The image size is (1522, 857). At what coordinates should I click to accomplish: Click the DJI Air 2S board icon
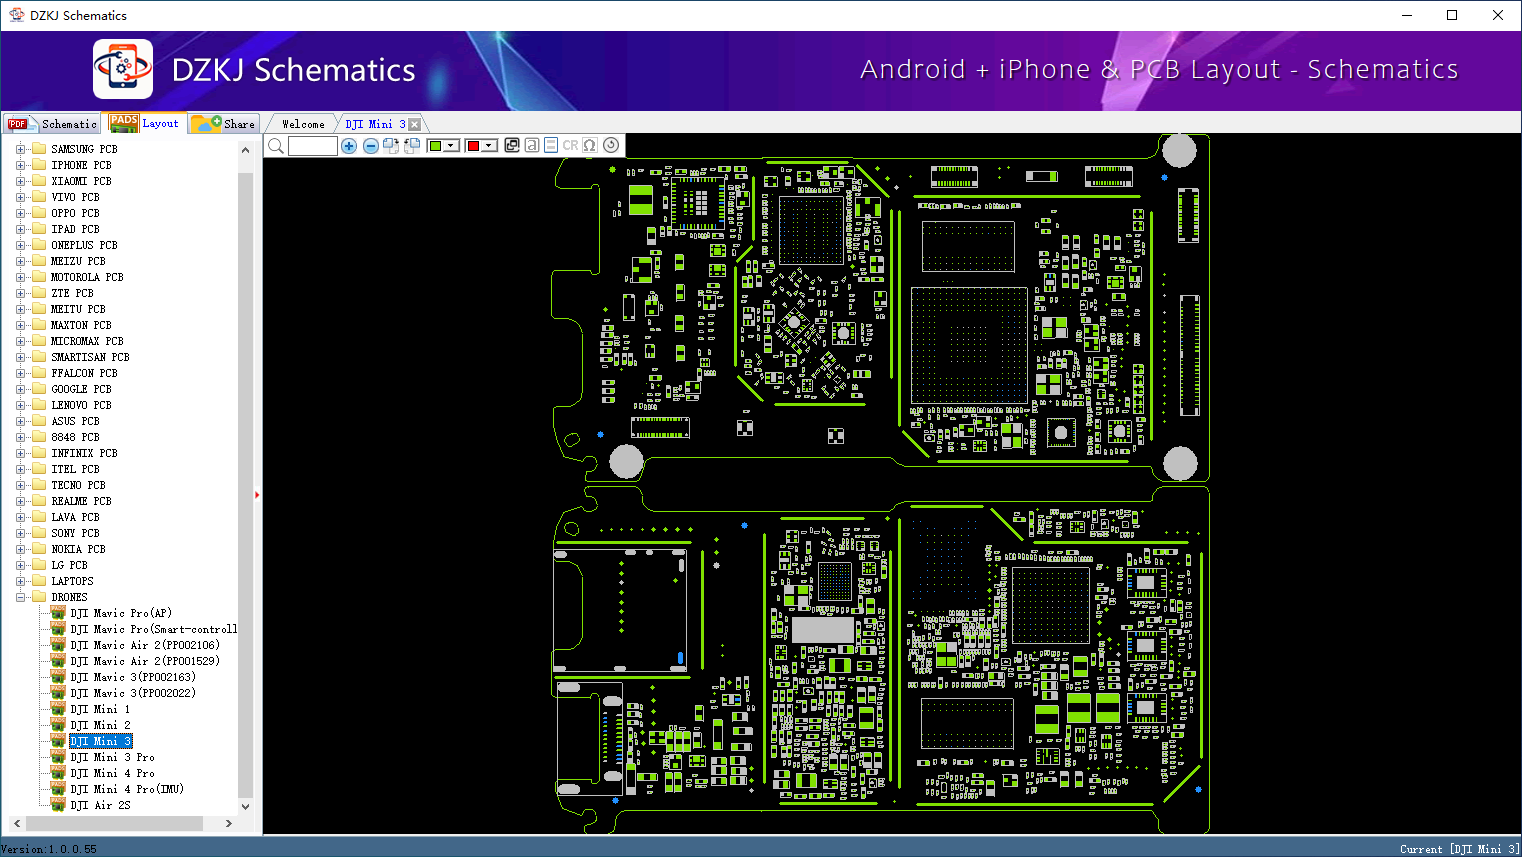[x=58, y=805]
